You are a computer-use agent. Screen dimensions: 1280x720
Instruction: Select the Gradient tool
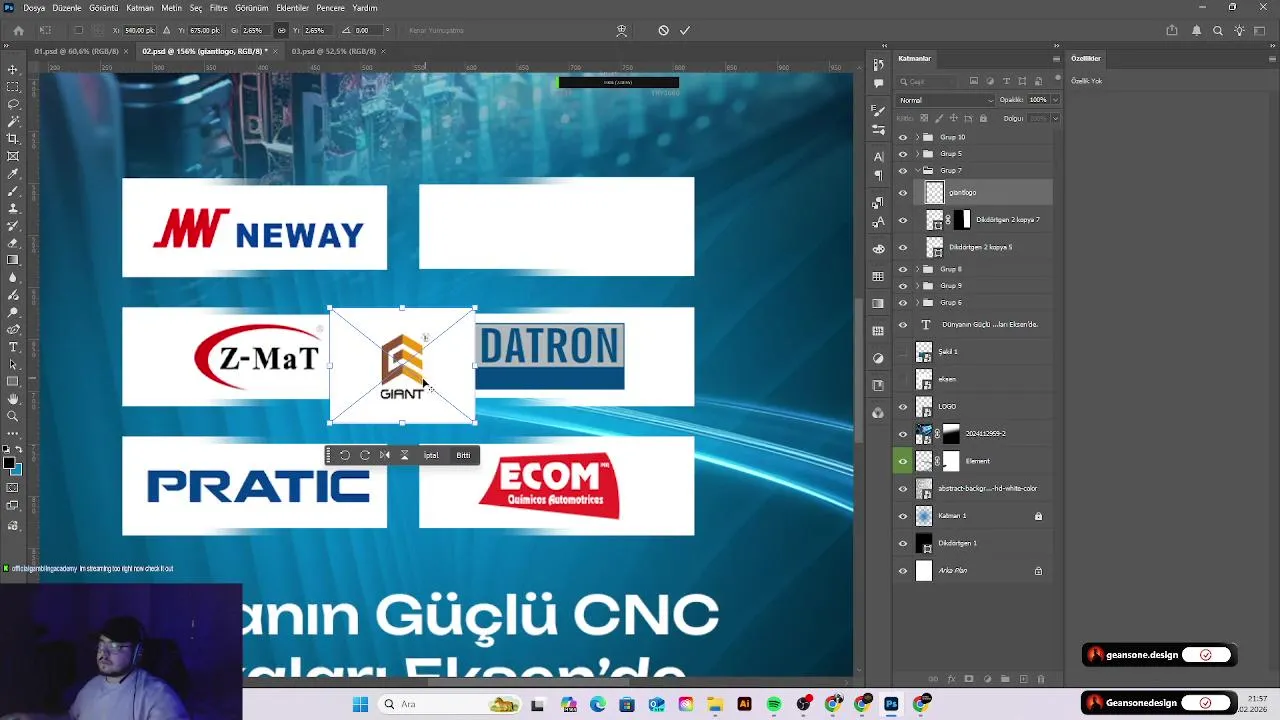coord(13,260)
